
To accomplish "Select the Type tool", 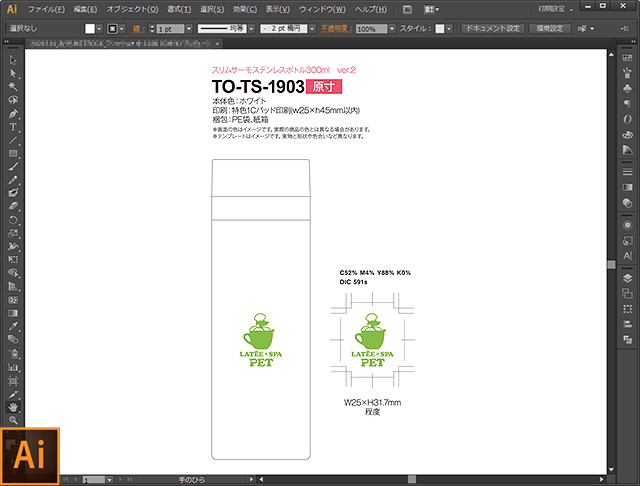I will 13,127.
